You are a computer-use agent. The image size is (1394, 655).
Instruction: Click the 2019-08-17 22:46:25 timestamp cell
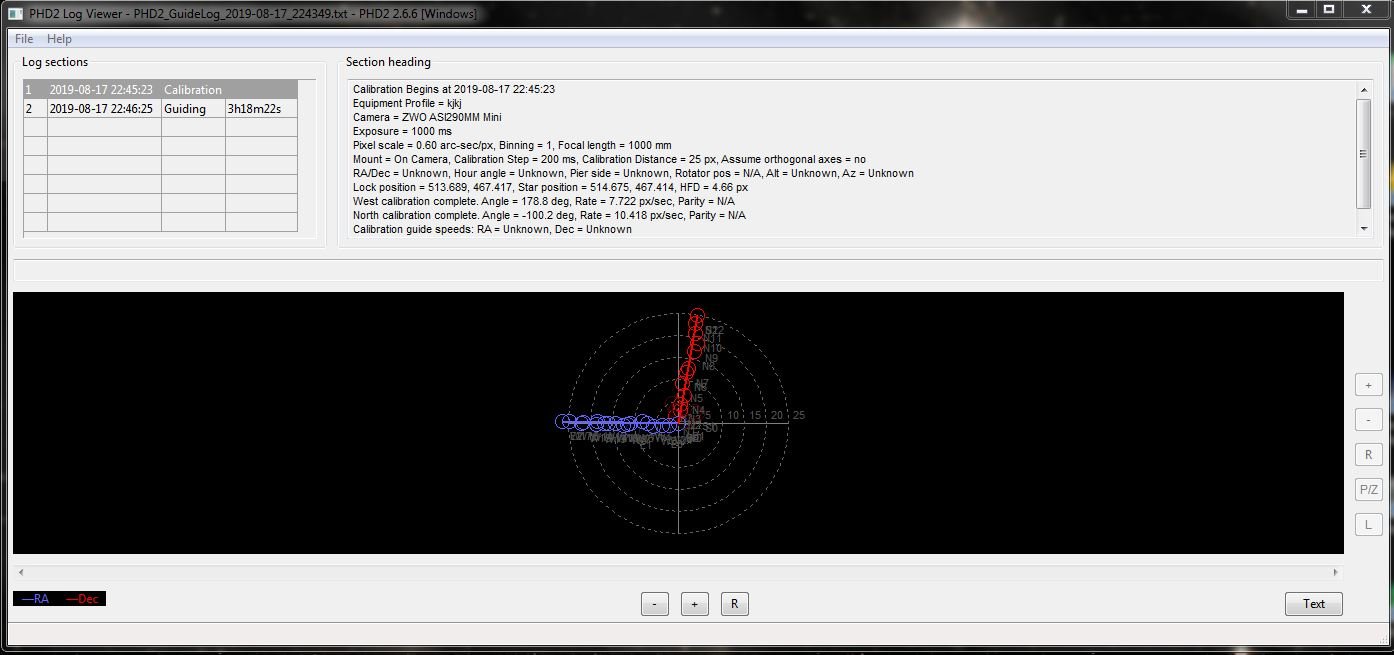[x=104, y=108]
